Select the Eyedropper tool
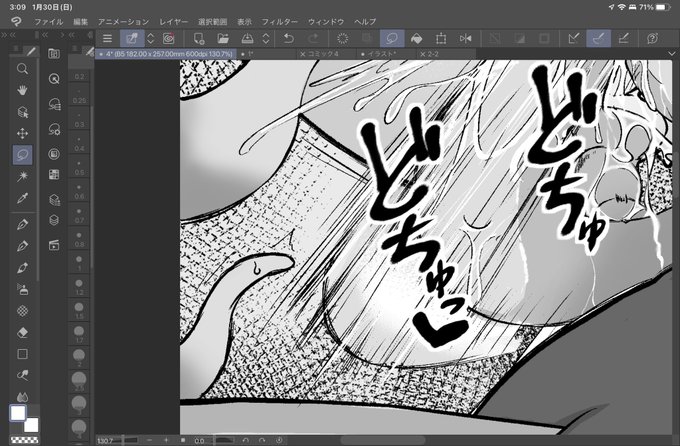680x446 pixels. point(22,198)
